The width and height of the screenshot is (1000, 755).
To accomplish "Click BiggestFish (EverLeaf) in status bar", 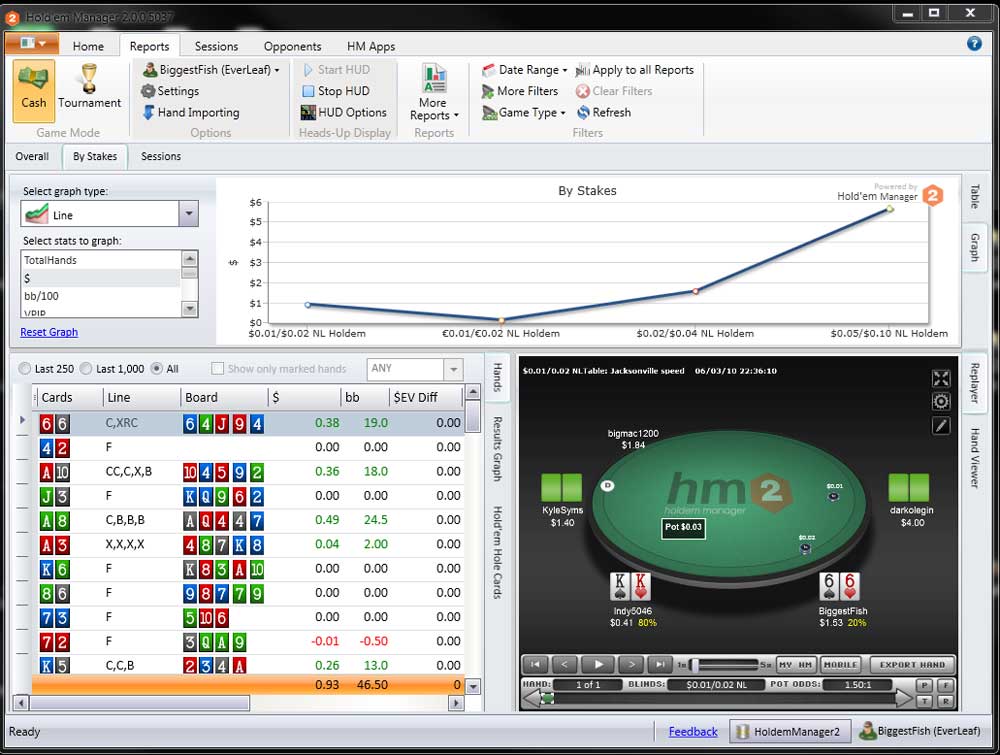I will [920, 731].
